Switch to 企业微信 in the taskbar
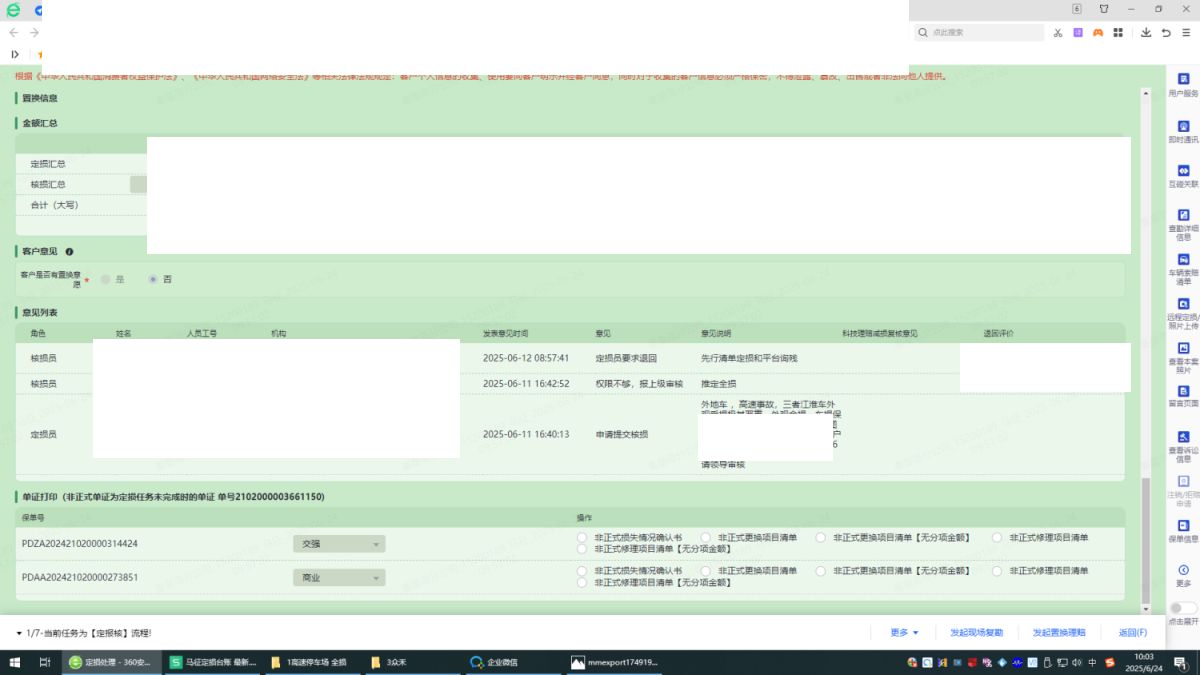 pyautogui.click(x=502, y=662)
